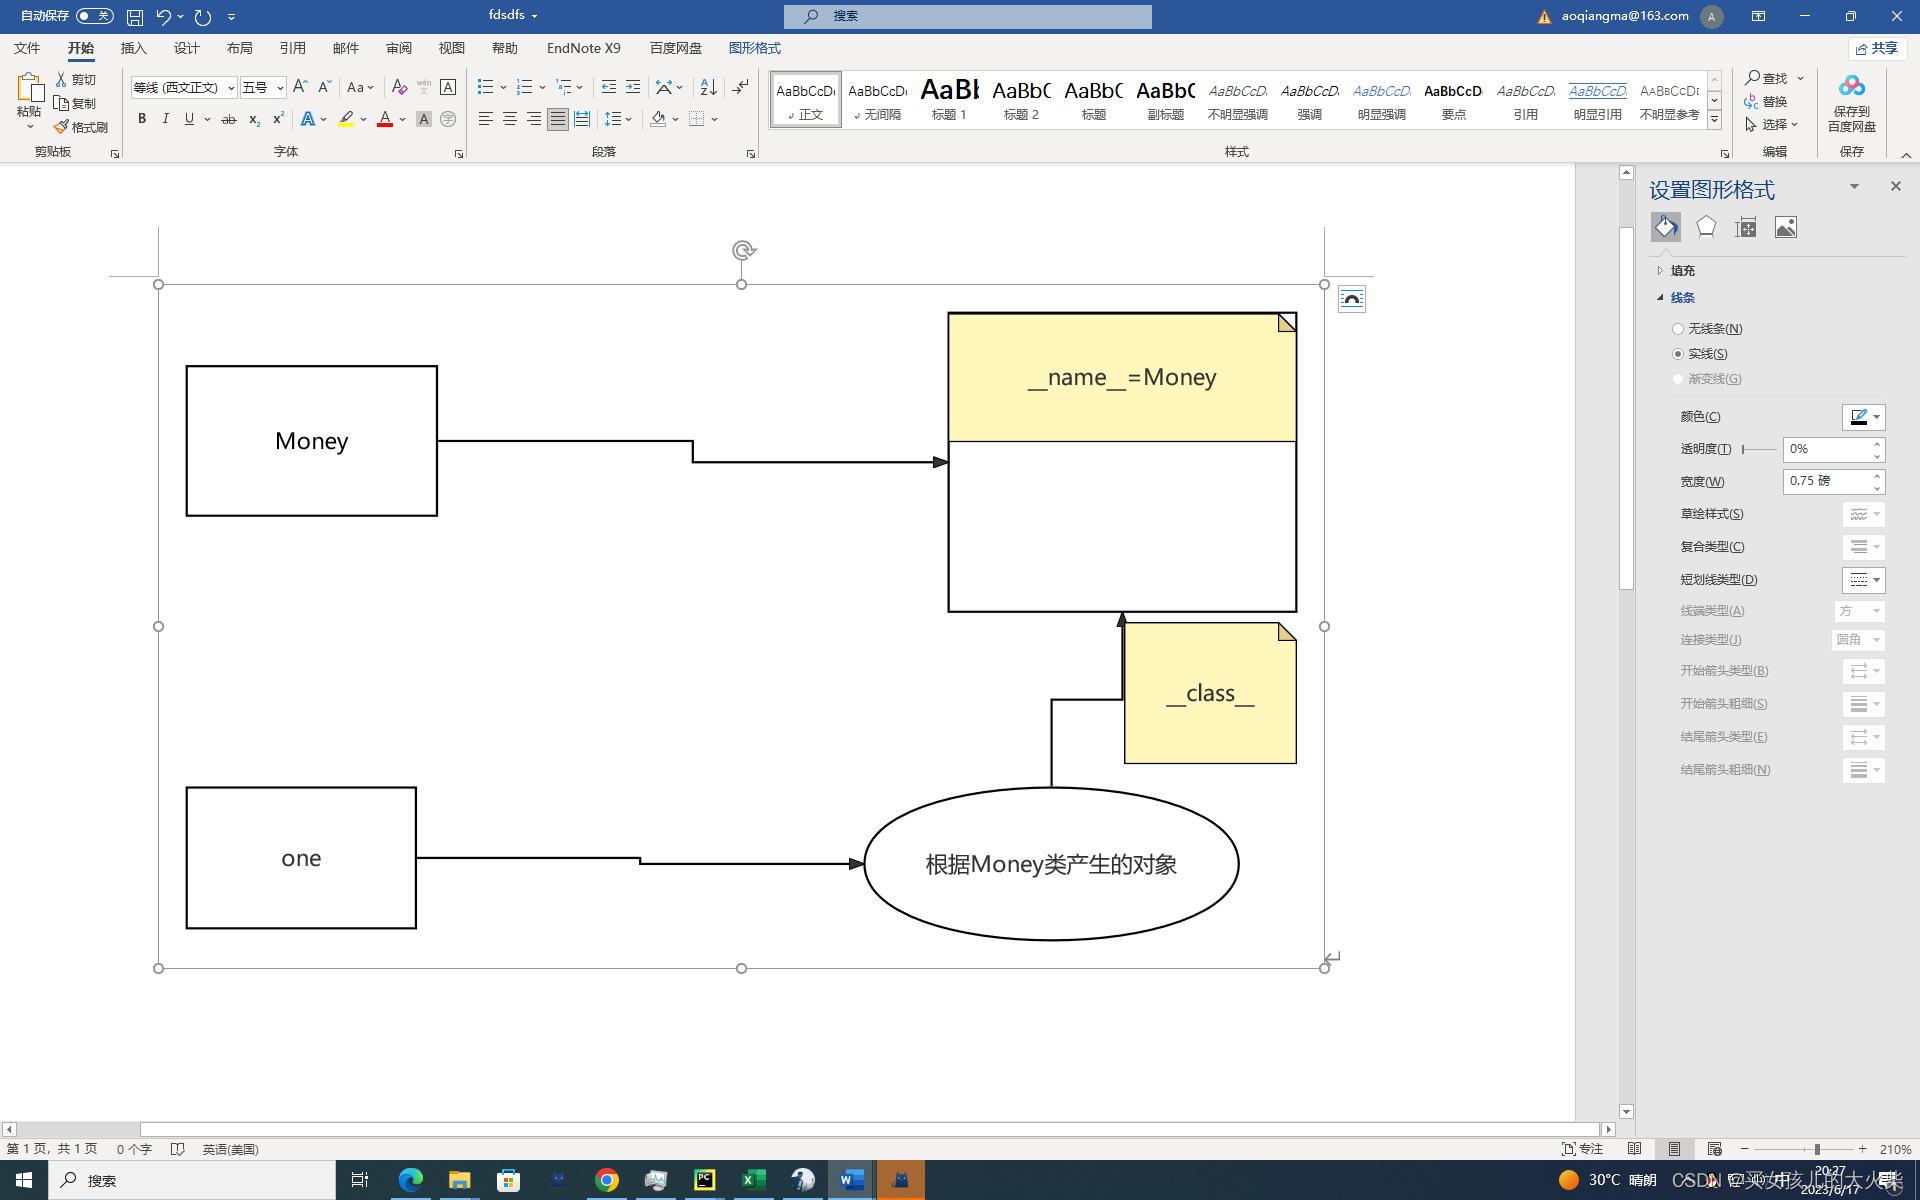Click the save icon in title bar
1920x1200 pixels.
tap(135, 16)
